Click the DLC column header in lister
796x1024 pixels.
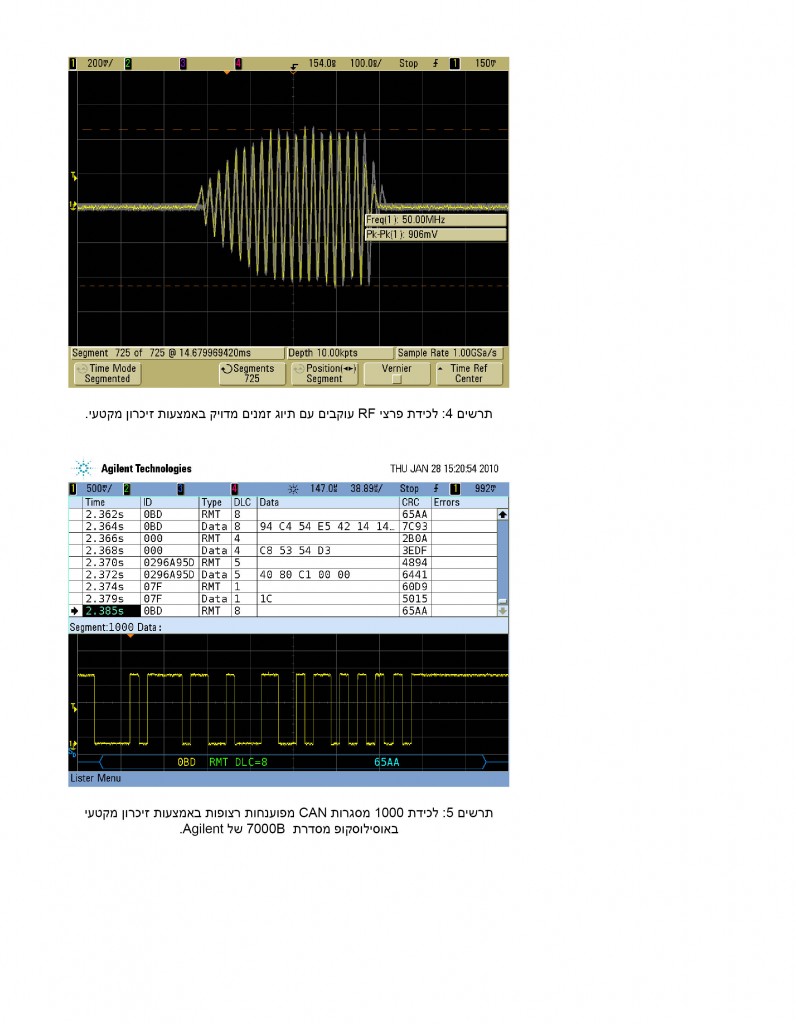(x=244, y=502)
